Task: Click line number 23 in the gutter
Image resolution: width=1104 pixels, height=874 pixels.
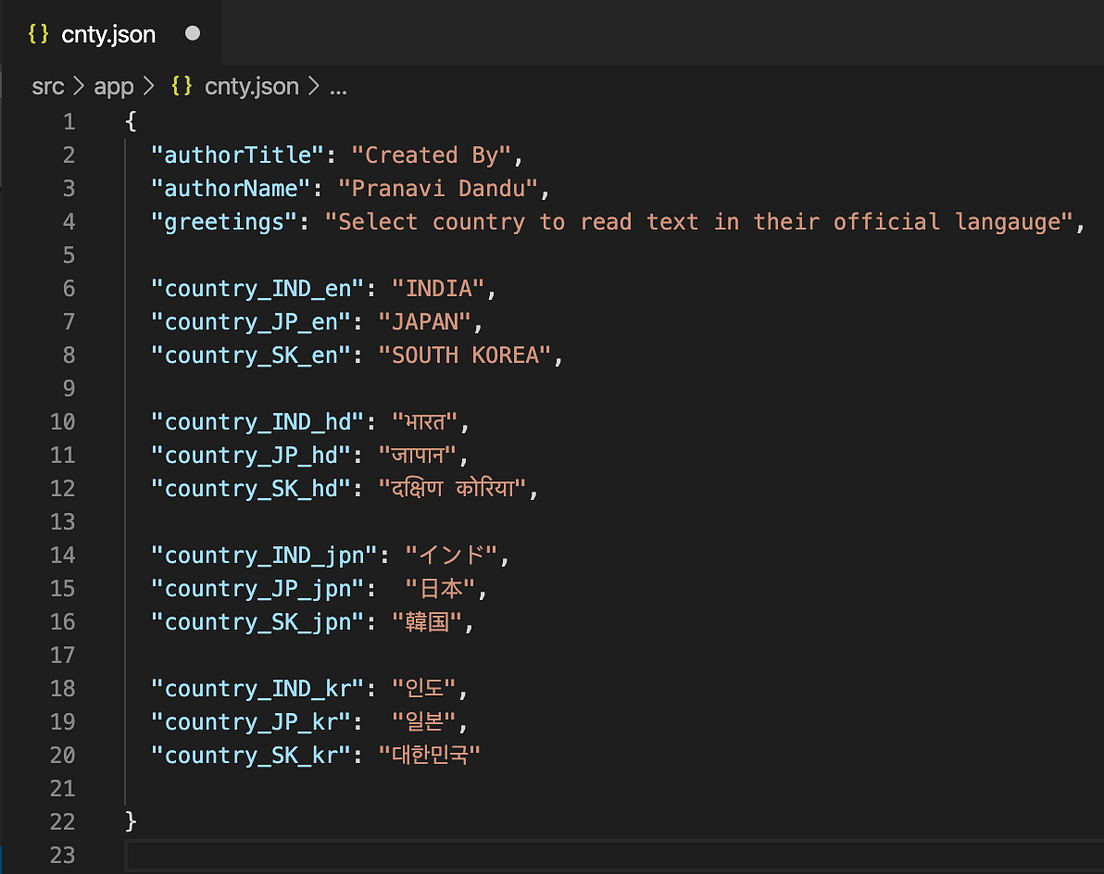Action: click(x=63, y=855)
